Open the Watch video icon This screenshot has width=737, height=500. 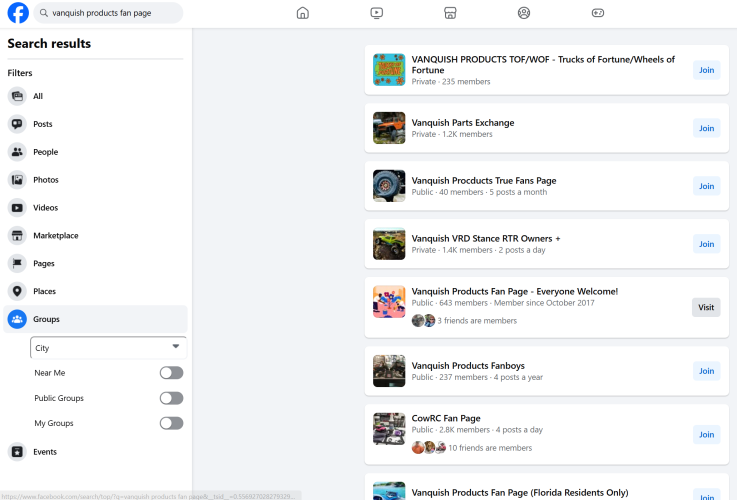point(376,13)
